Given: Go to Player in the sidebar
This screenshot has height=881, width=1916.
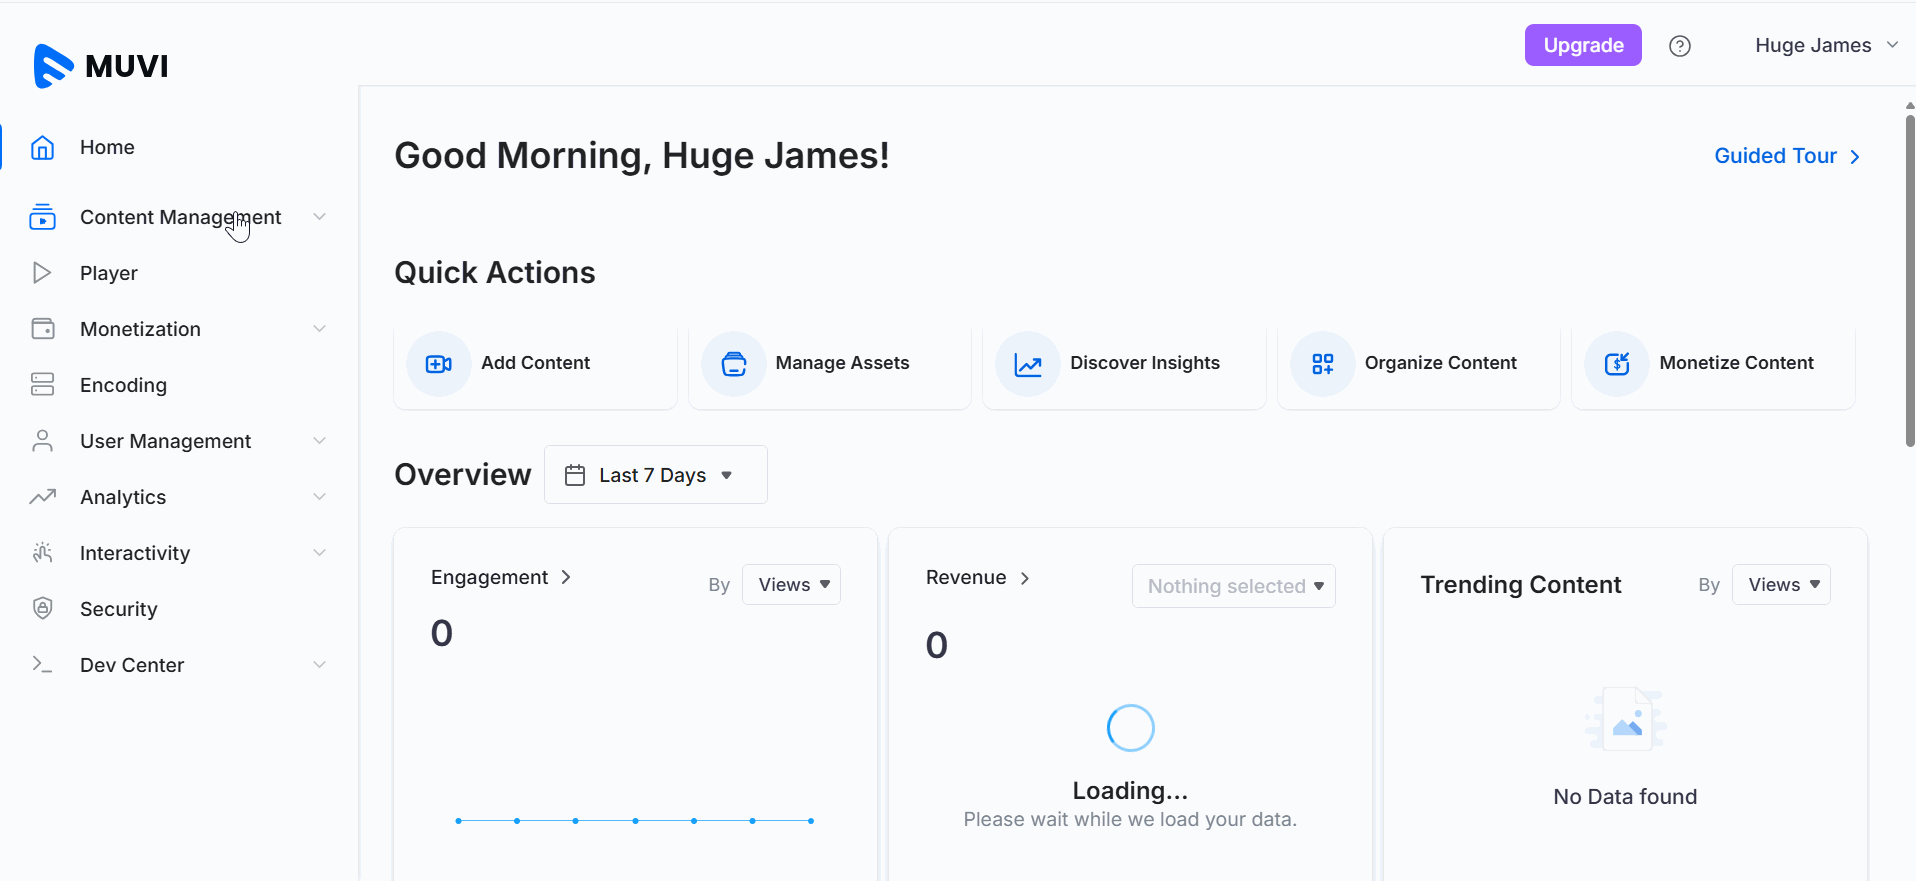Looking at the screenshot, I should 109,273.
